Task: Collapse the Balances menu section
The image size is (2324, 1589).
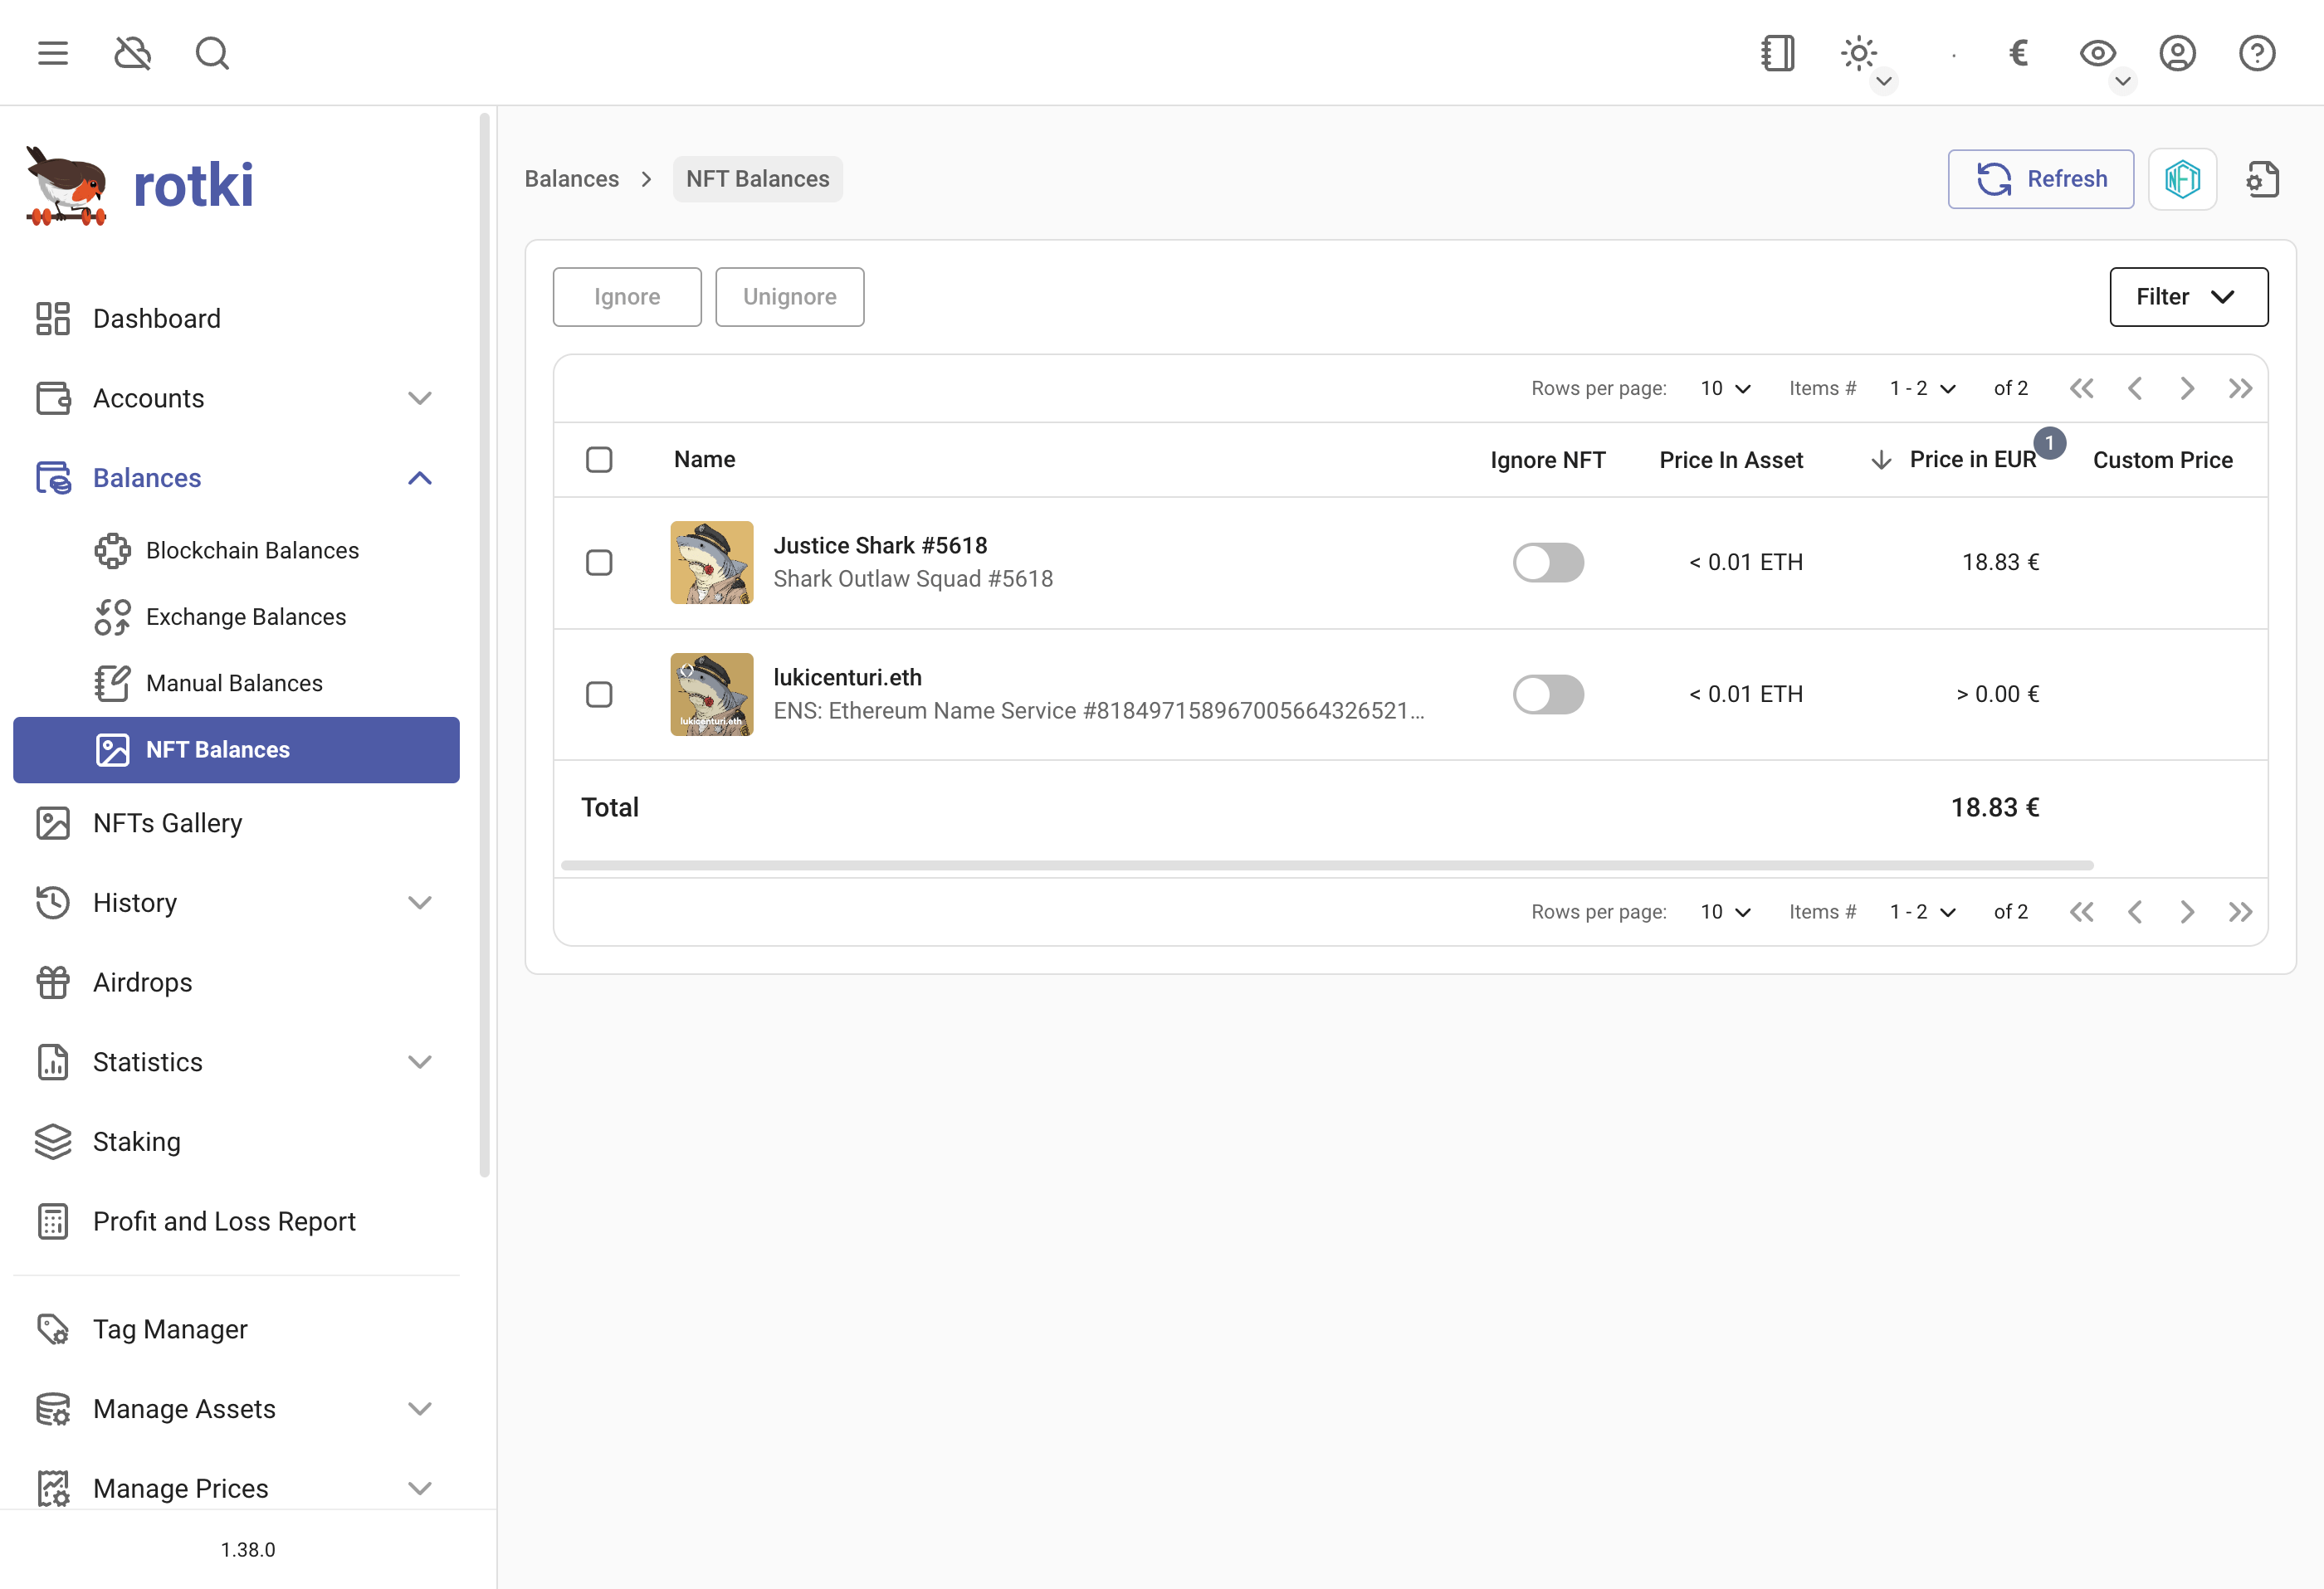Action: 420,478
